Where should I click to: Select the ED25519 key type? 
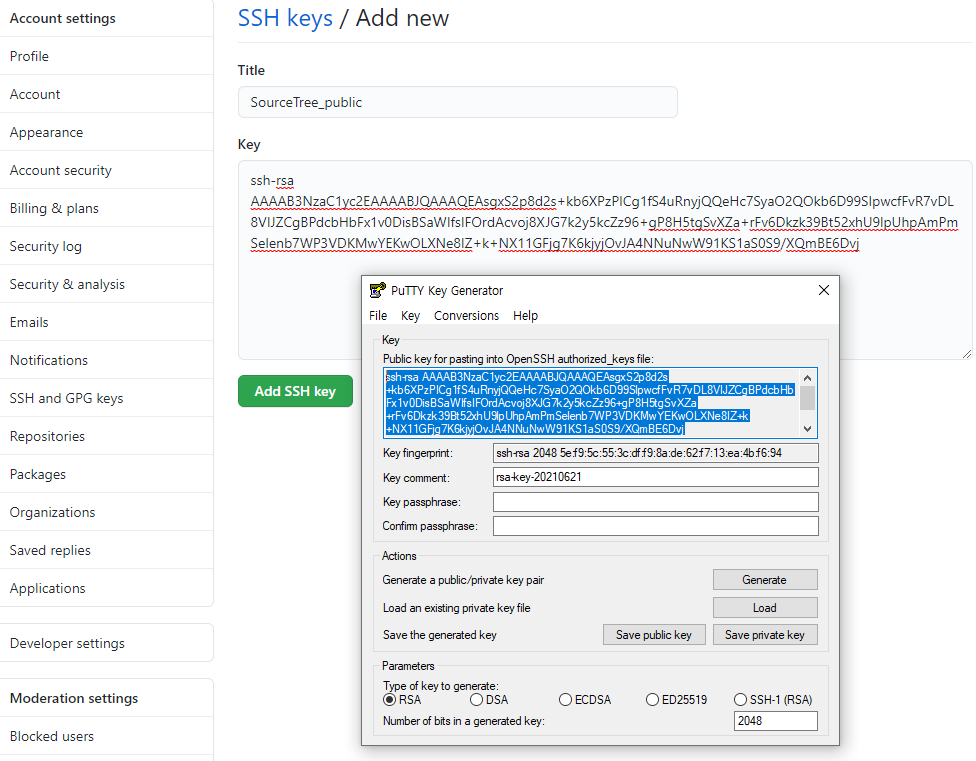(x=676, y=700)
